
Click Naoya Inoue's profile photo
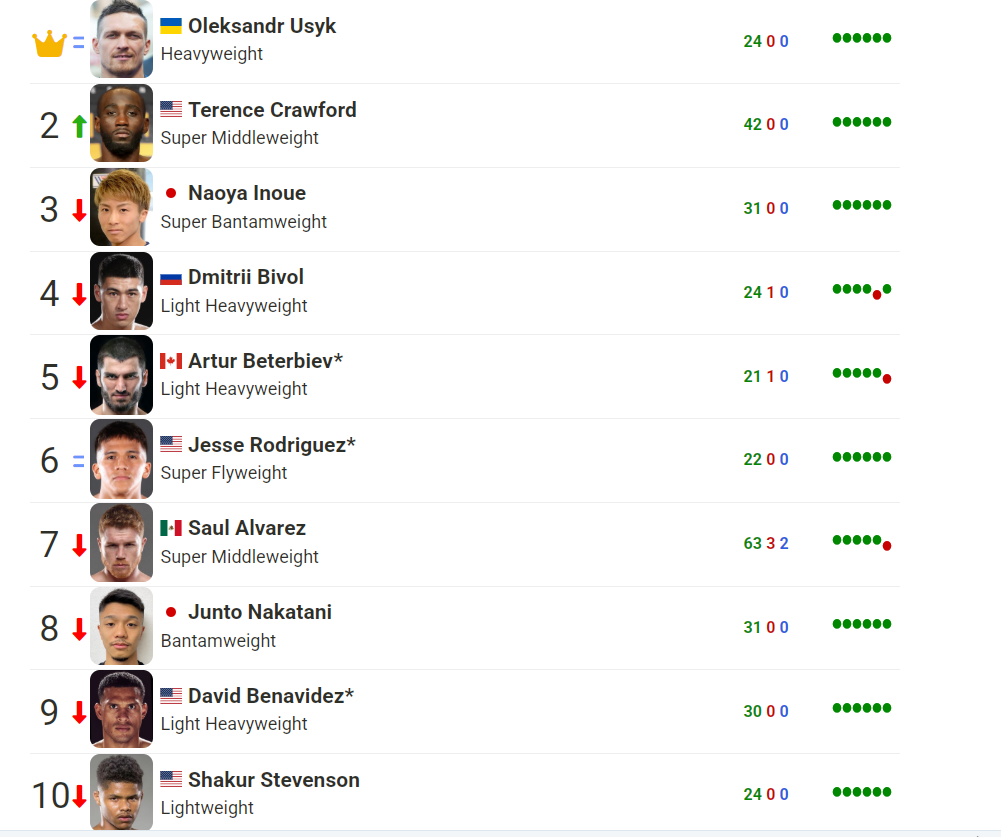(121, 208)
